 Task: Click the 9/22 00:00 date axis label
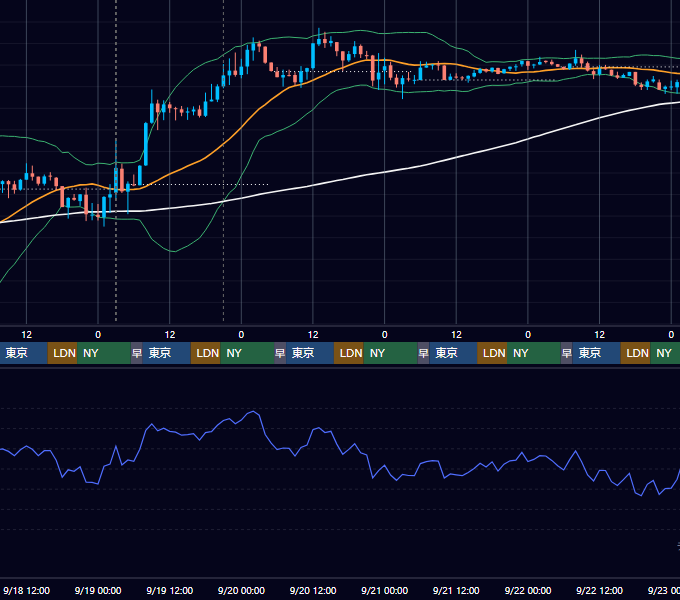pos(528,590)
